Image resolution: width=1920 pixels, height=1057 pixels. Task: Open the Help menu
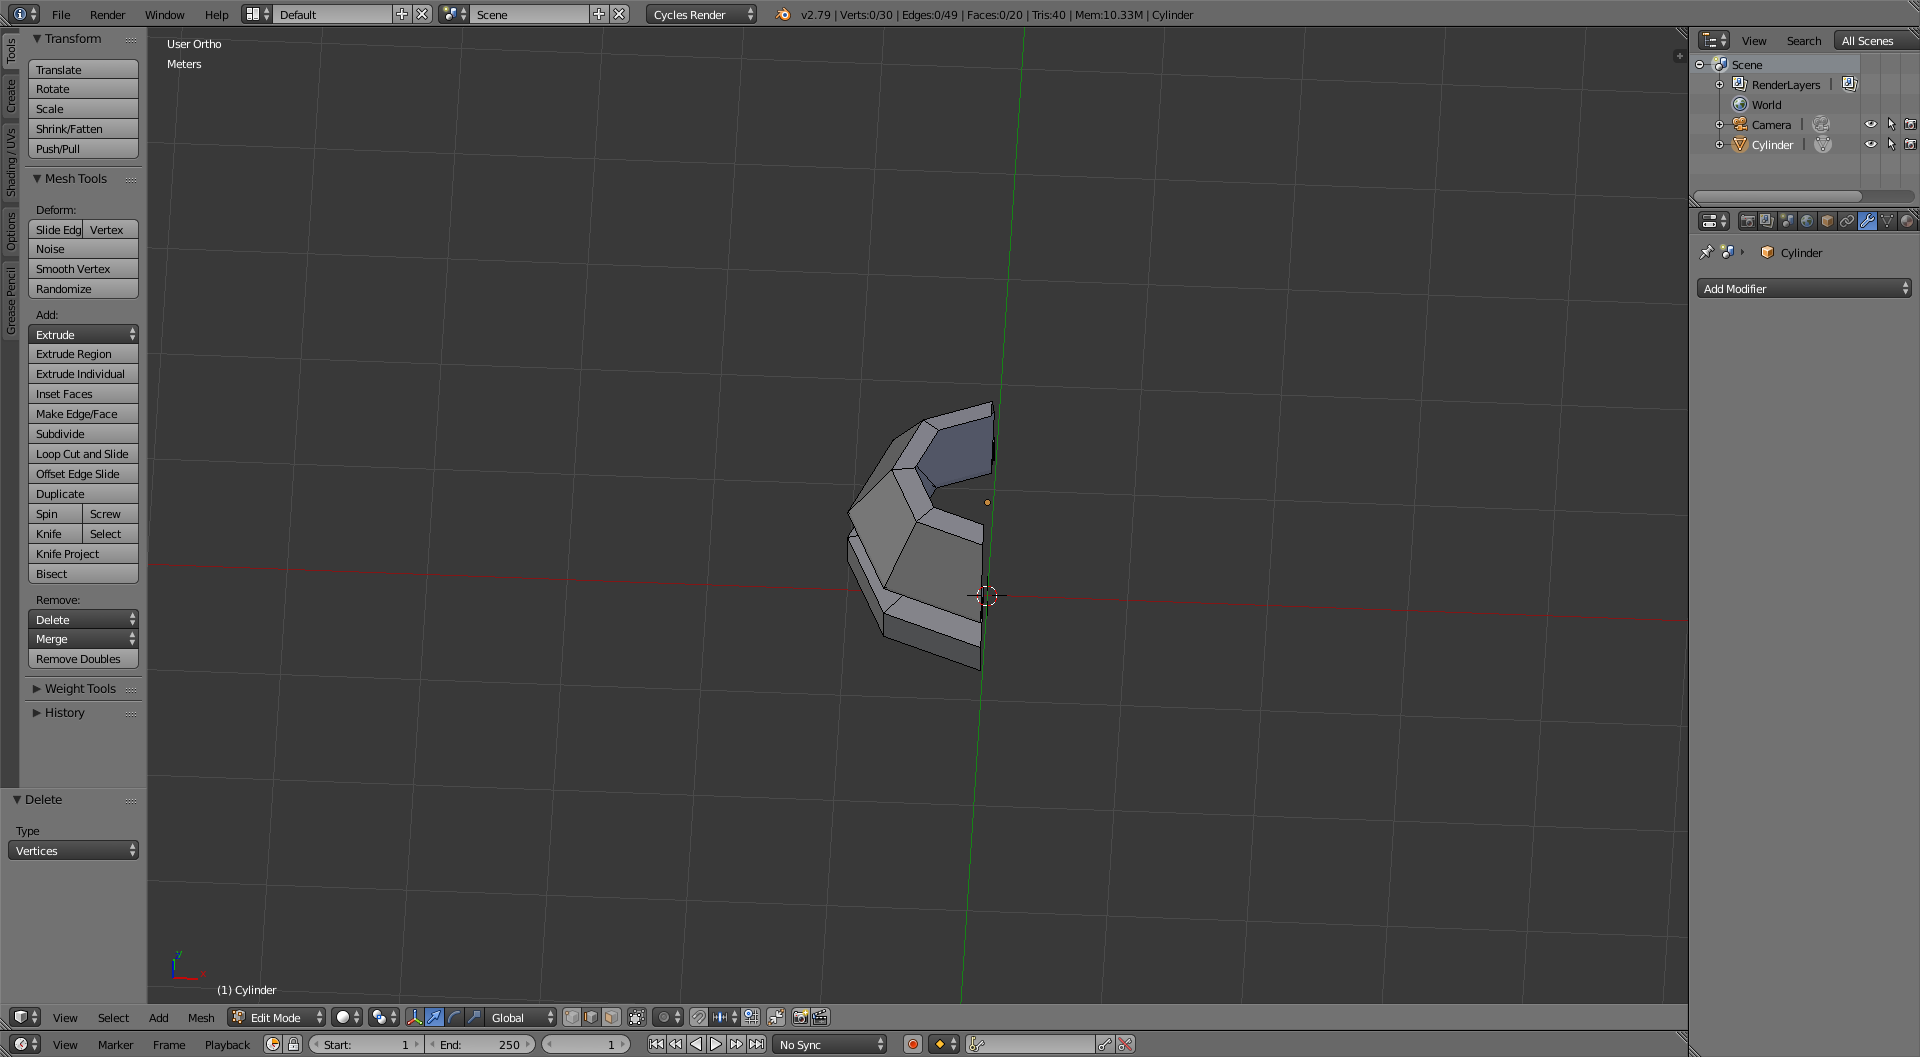click(x=216, y=15)
